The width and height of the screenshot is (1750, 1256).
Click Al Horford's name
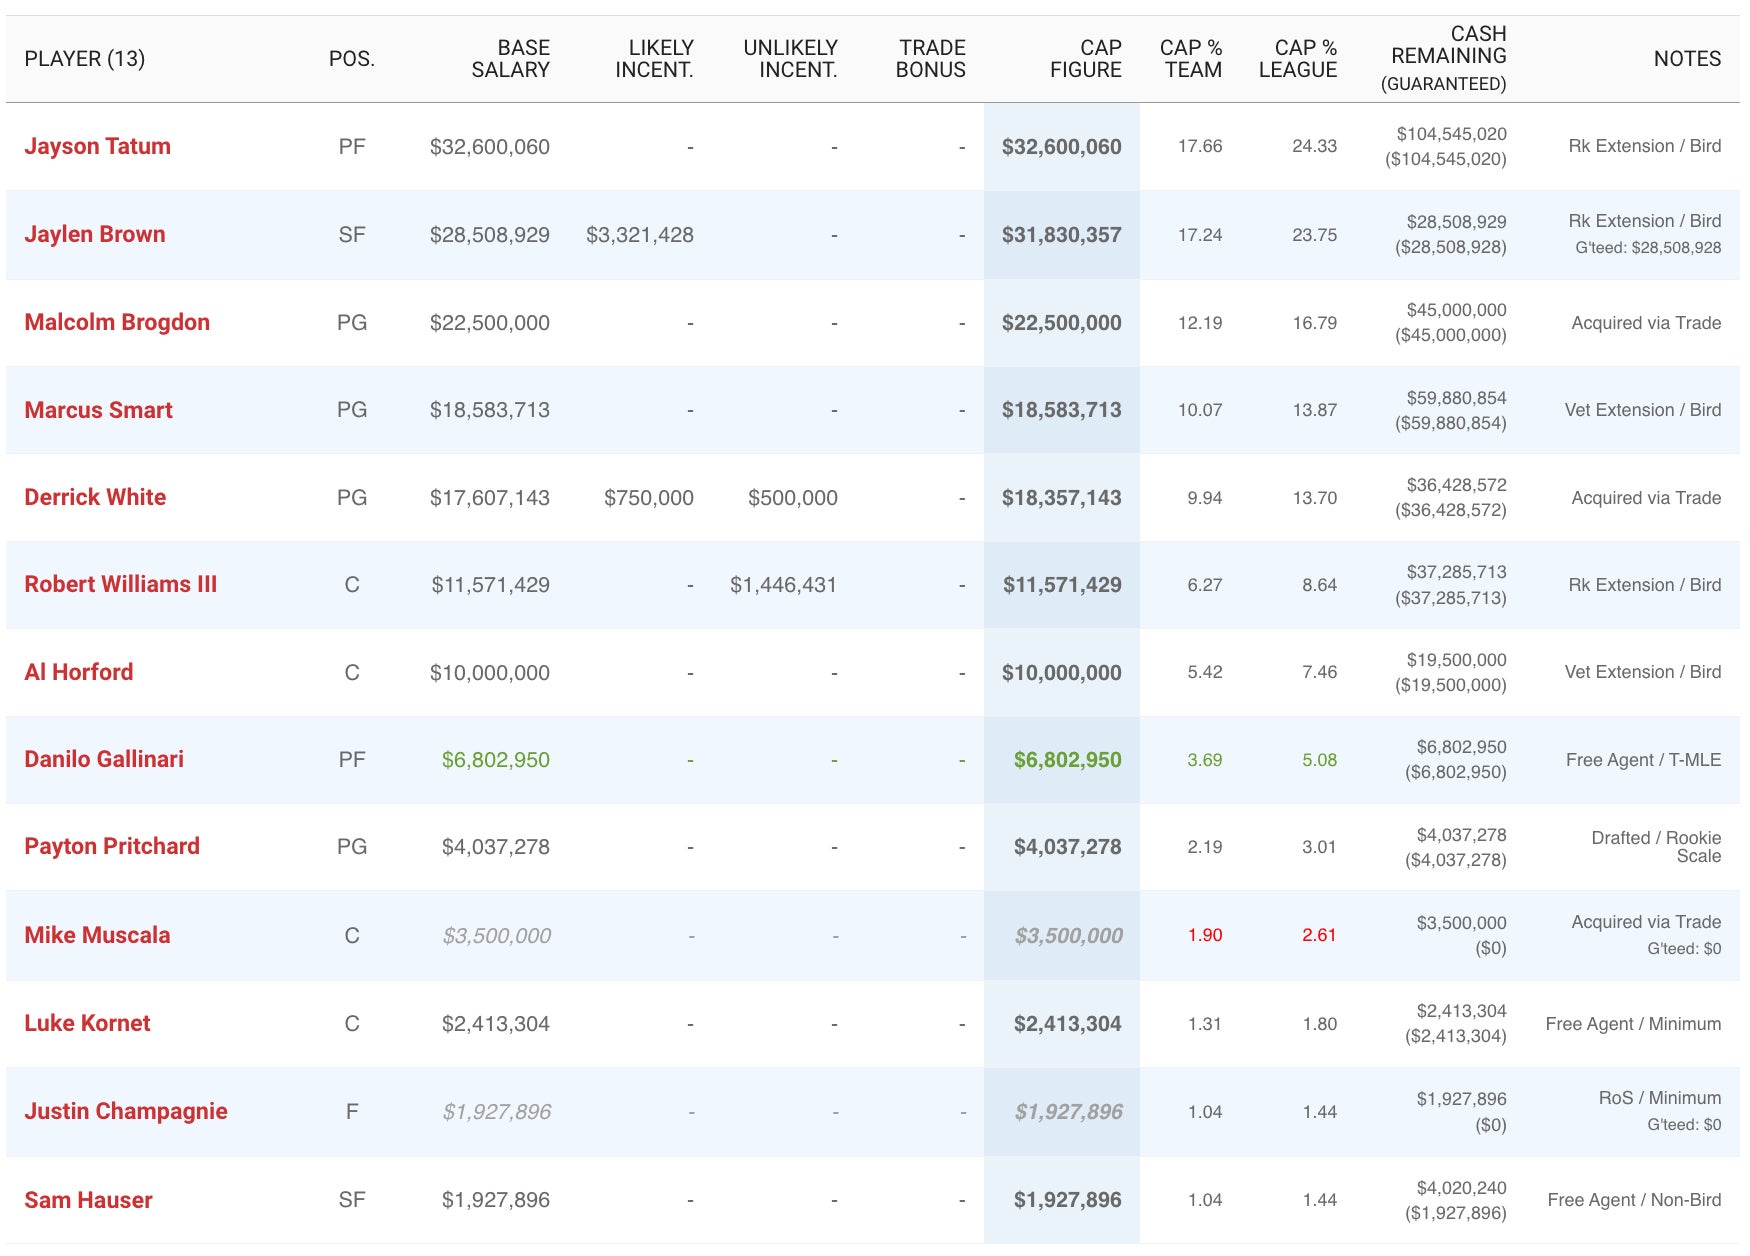pos(78,672)
